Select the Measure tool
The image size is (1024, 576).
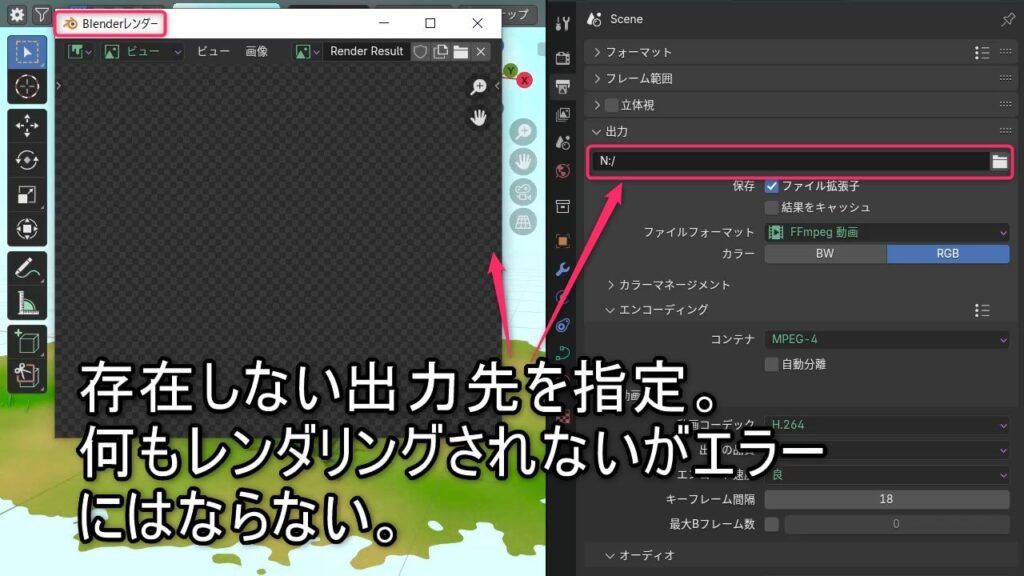click(x=27, y=302)
